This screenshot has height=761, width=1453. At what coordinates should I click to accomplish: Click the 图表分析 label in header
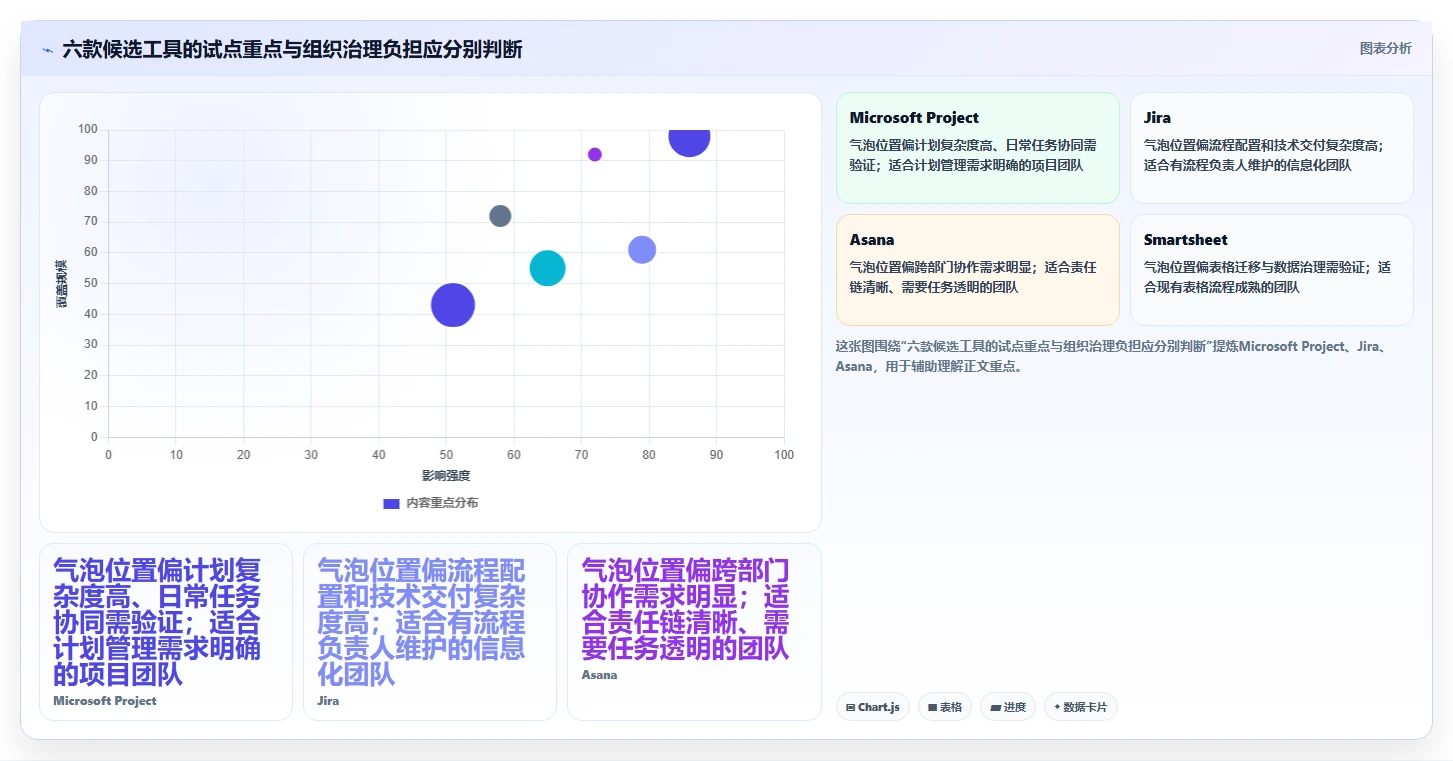click(1385, 48)
